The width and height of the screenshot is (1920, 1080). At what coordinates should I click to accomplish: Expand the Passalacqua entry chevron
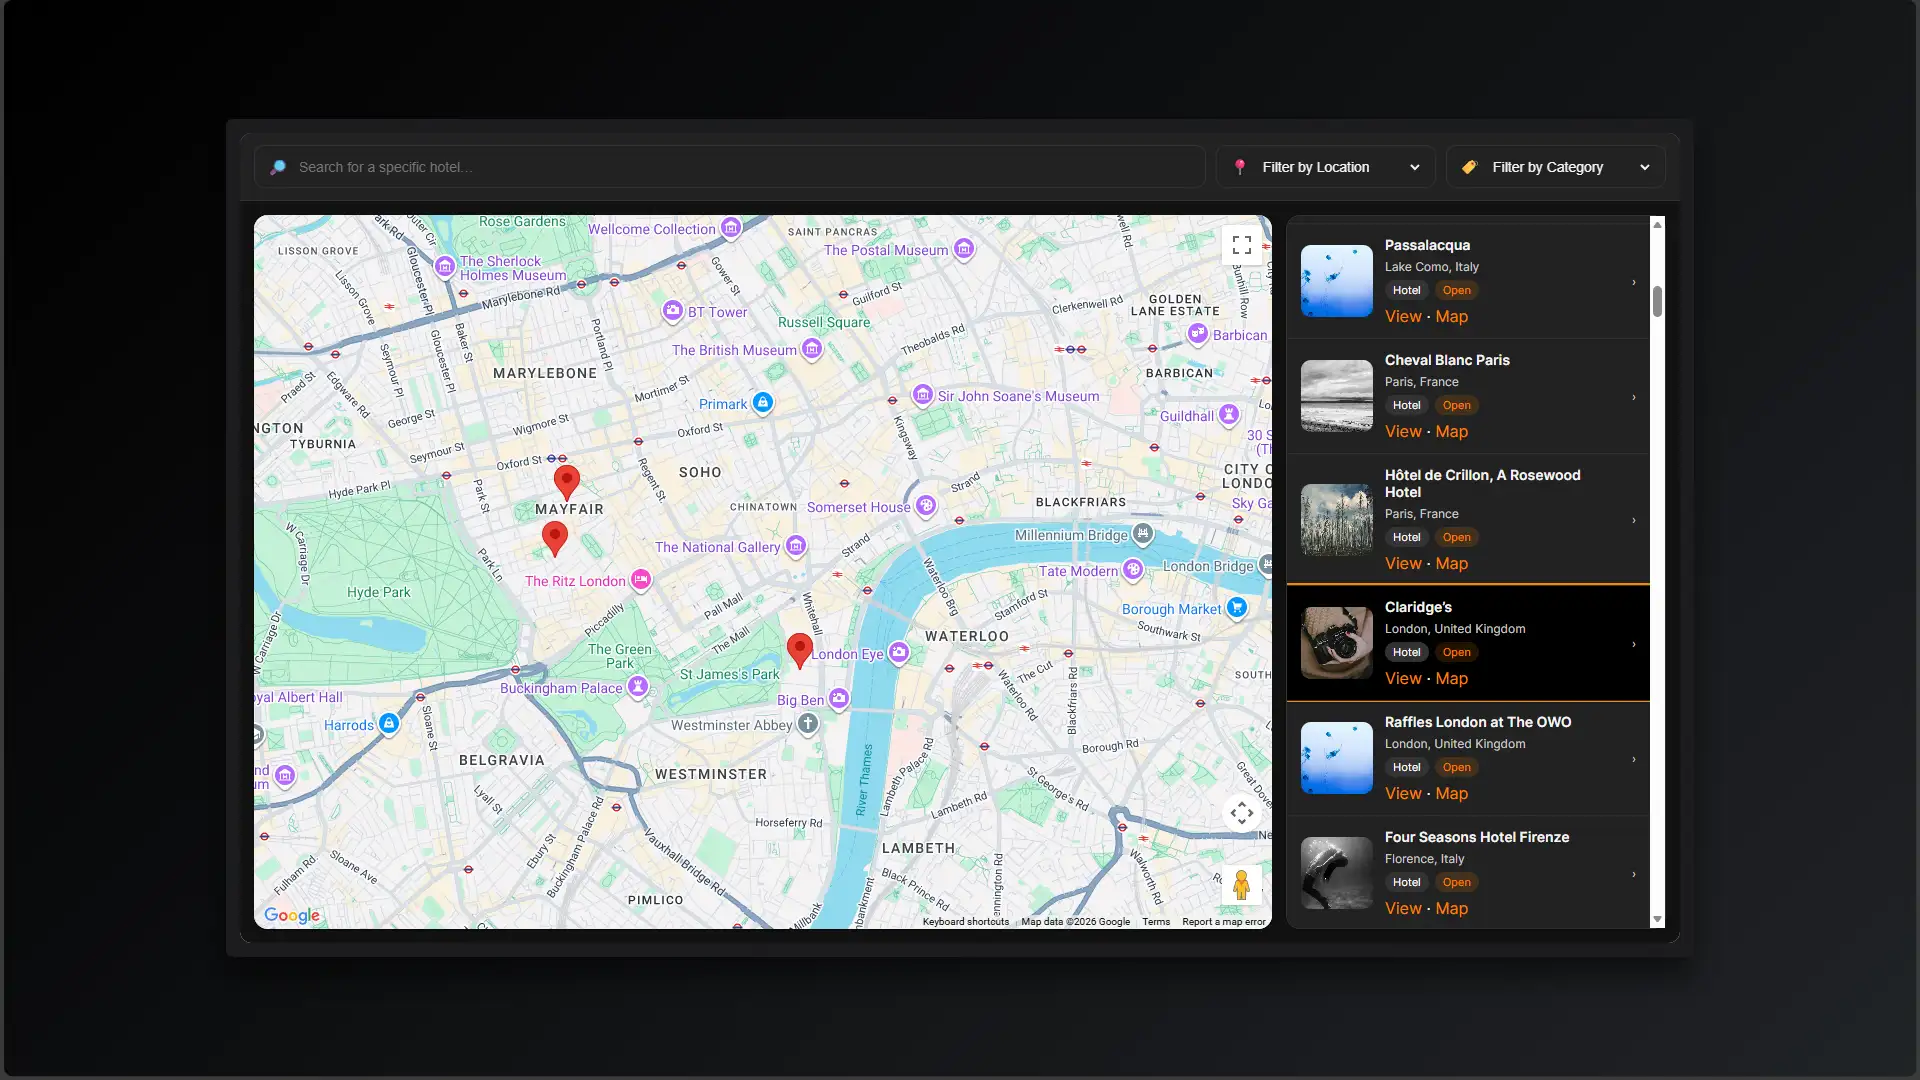[1634, 282]
